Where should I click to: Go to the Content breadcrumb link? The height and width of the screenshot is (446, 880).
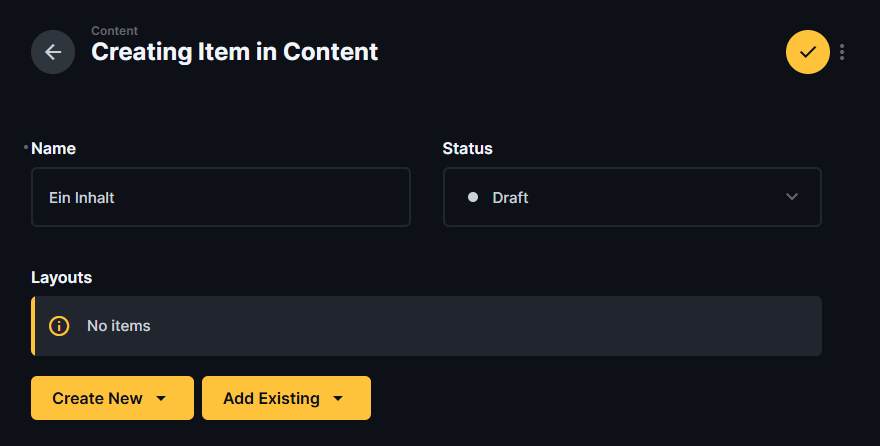[x=115, y=31]
